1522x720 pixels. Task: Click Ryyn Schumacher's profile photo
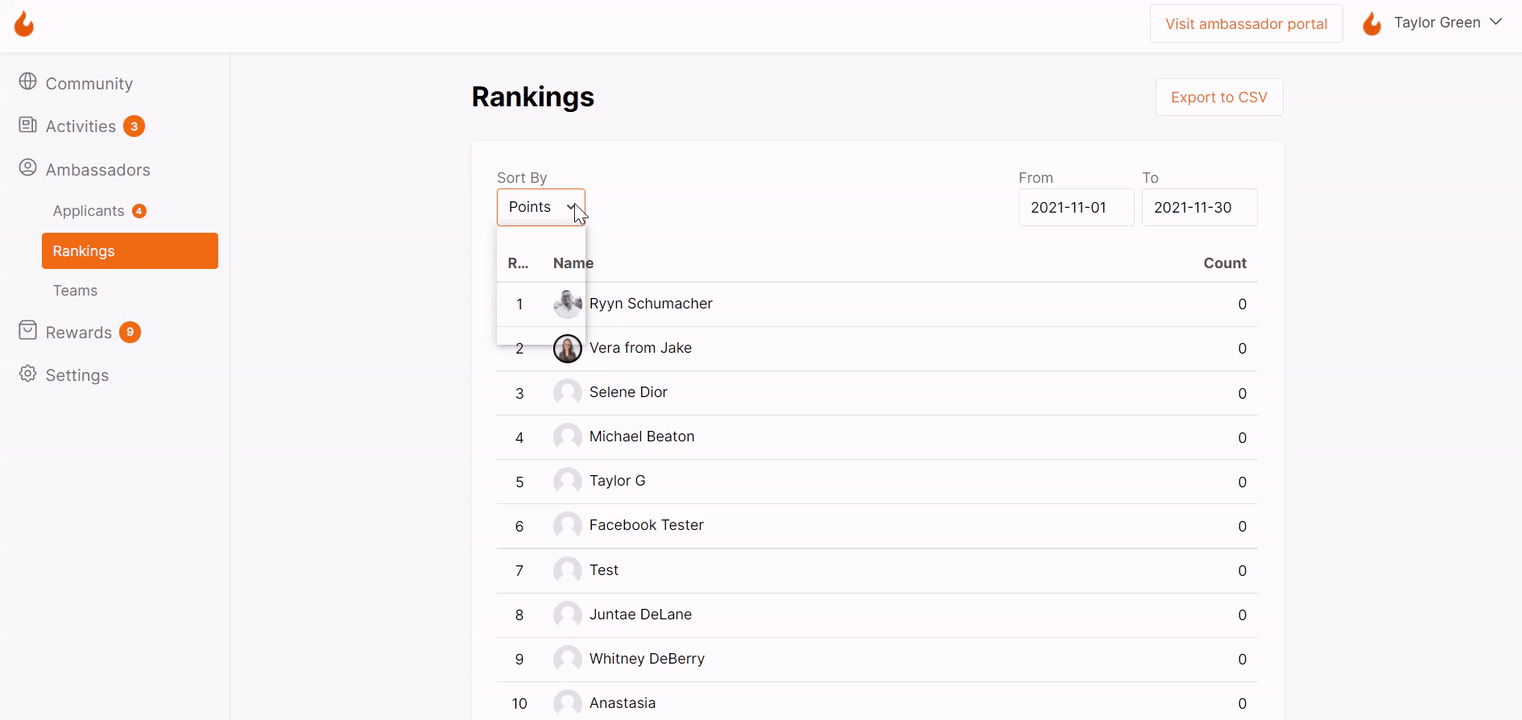(x=567, y=304)
